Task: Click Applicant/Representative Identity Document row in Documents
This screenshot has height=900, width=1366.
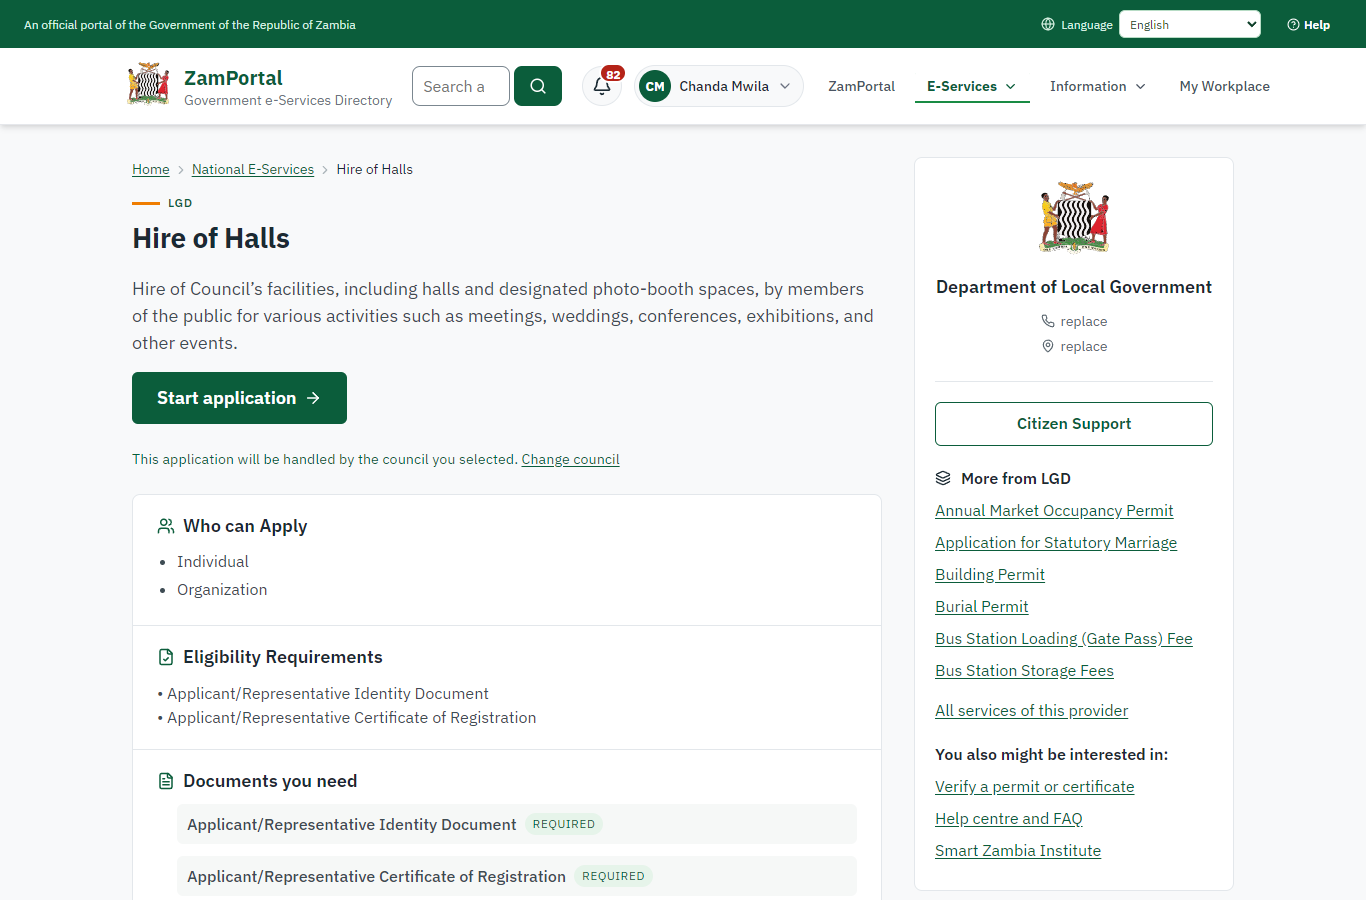Action: pyautogui.click(x=517, y=824)
